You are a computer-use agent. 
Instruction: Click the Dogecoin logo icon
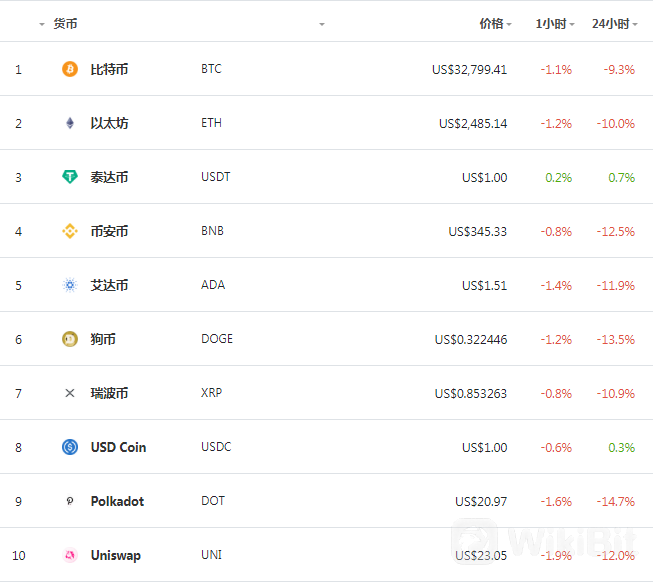70,339
